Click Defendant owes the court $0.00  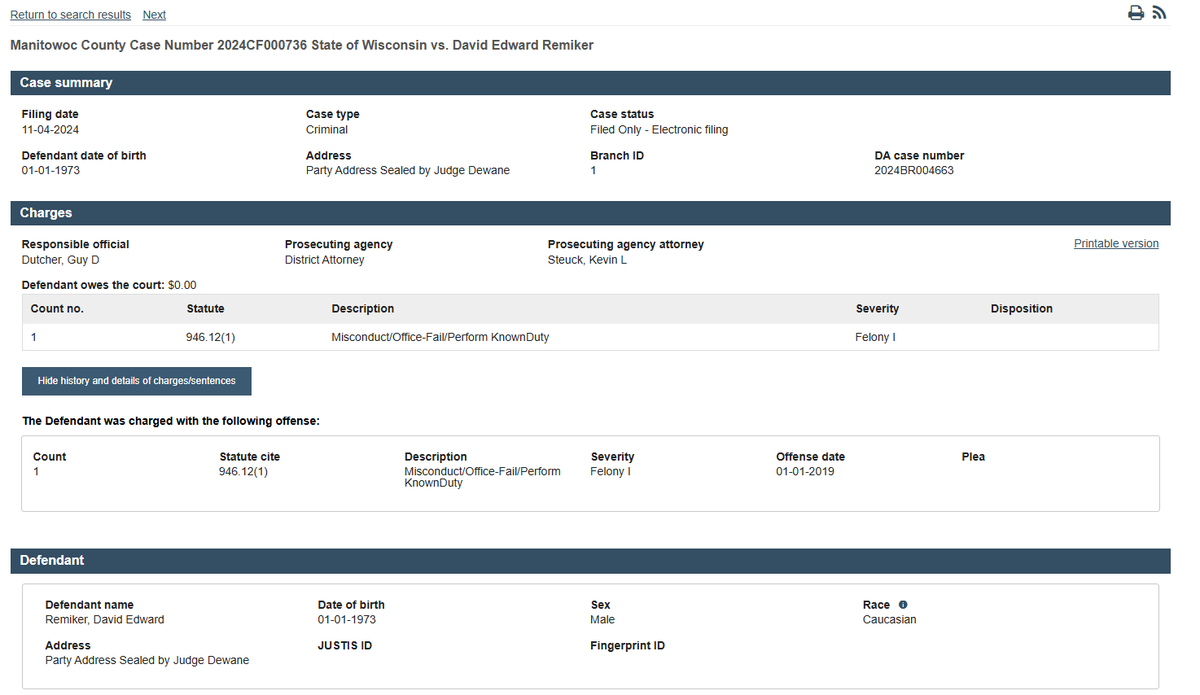click(x=109, y=285)
